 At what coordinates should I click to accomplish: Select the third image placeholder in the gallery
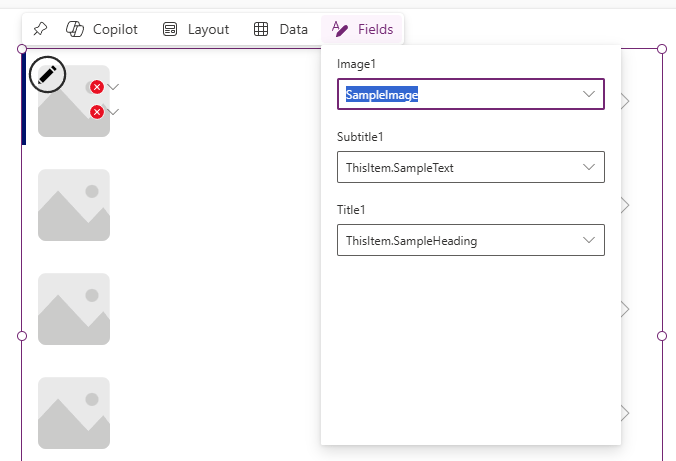(74, 309)
